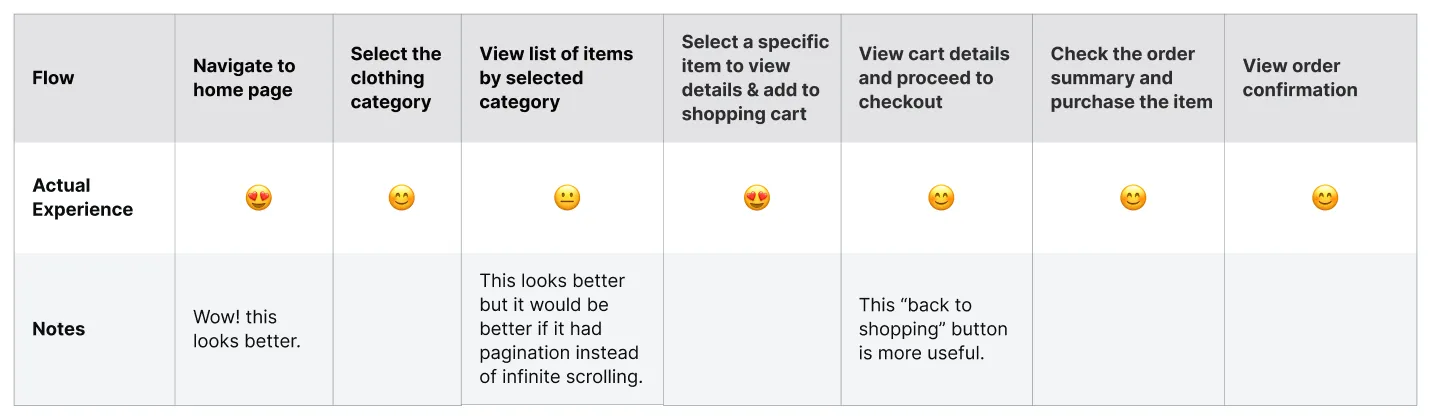Click the View list of items by selected category header
This screenshot has height=417, width=1431.
point(556,78)
